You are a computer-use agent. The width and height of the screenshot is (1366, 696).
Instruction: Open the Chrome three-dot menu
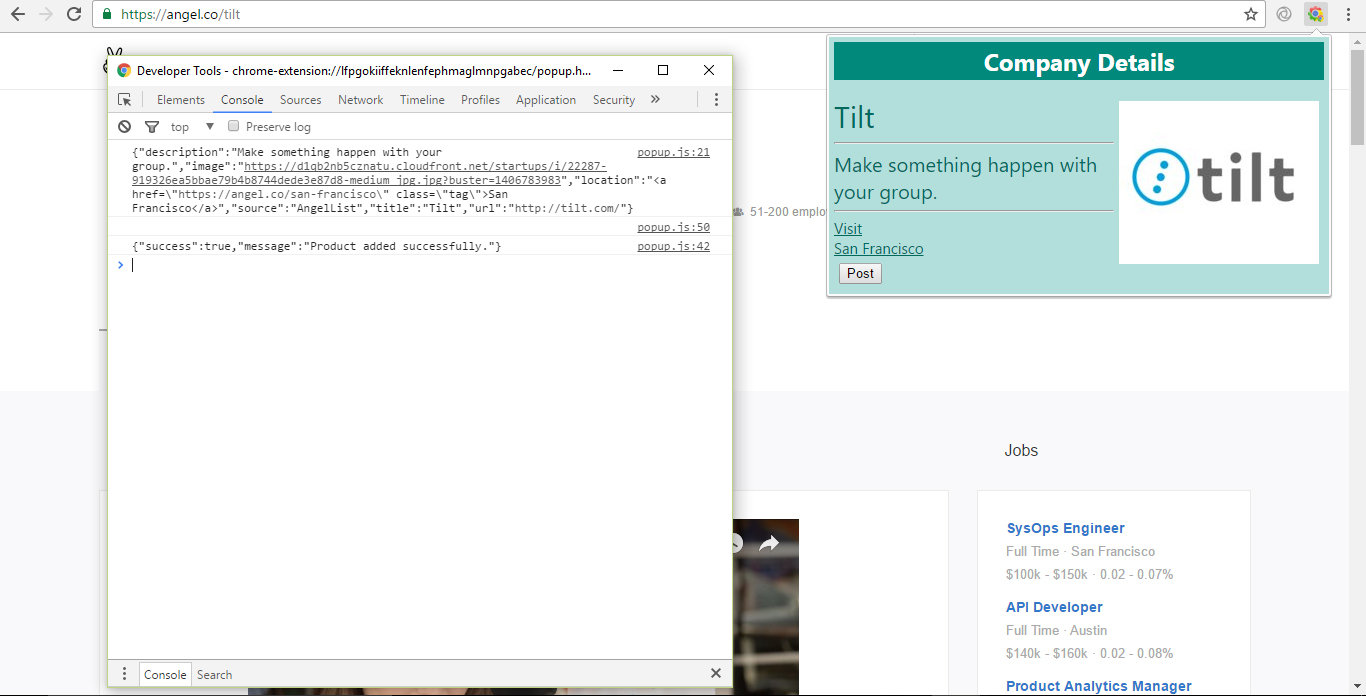pos(1348,14)
